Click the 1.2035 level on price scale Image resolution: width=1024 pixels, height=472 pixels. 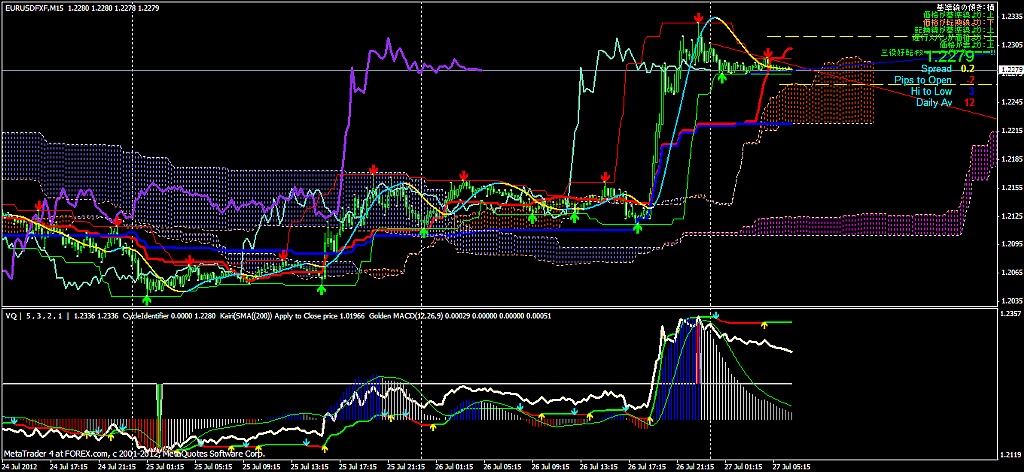[1010, 300]
